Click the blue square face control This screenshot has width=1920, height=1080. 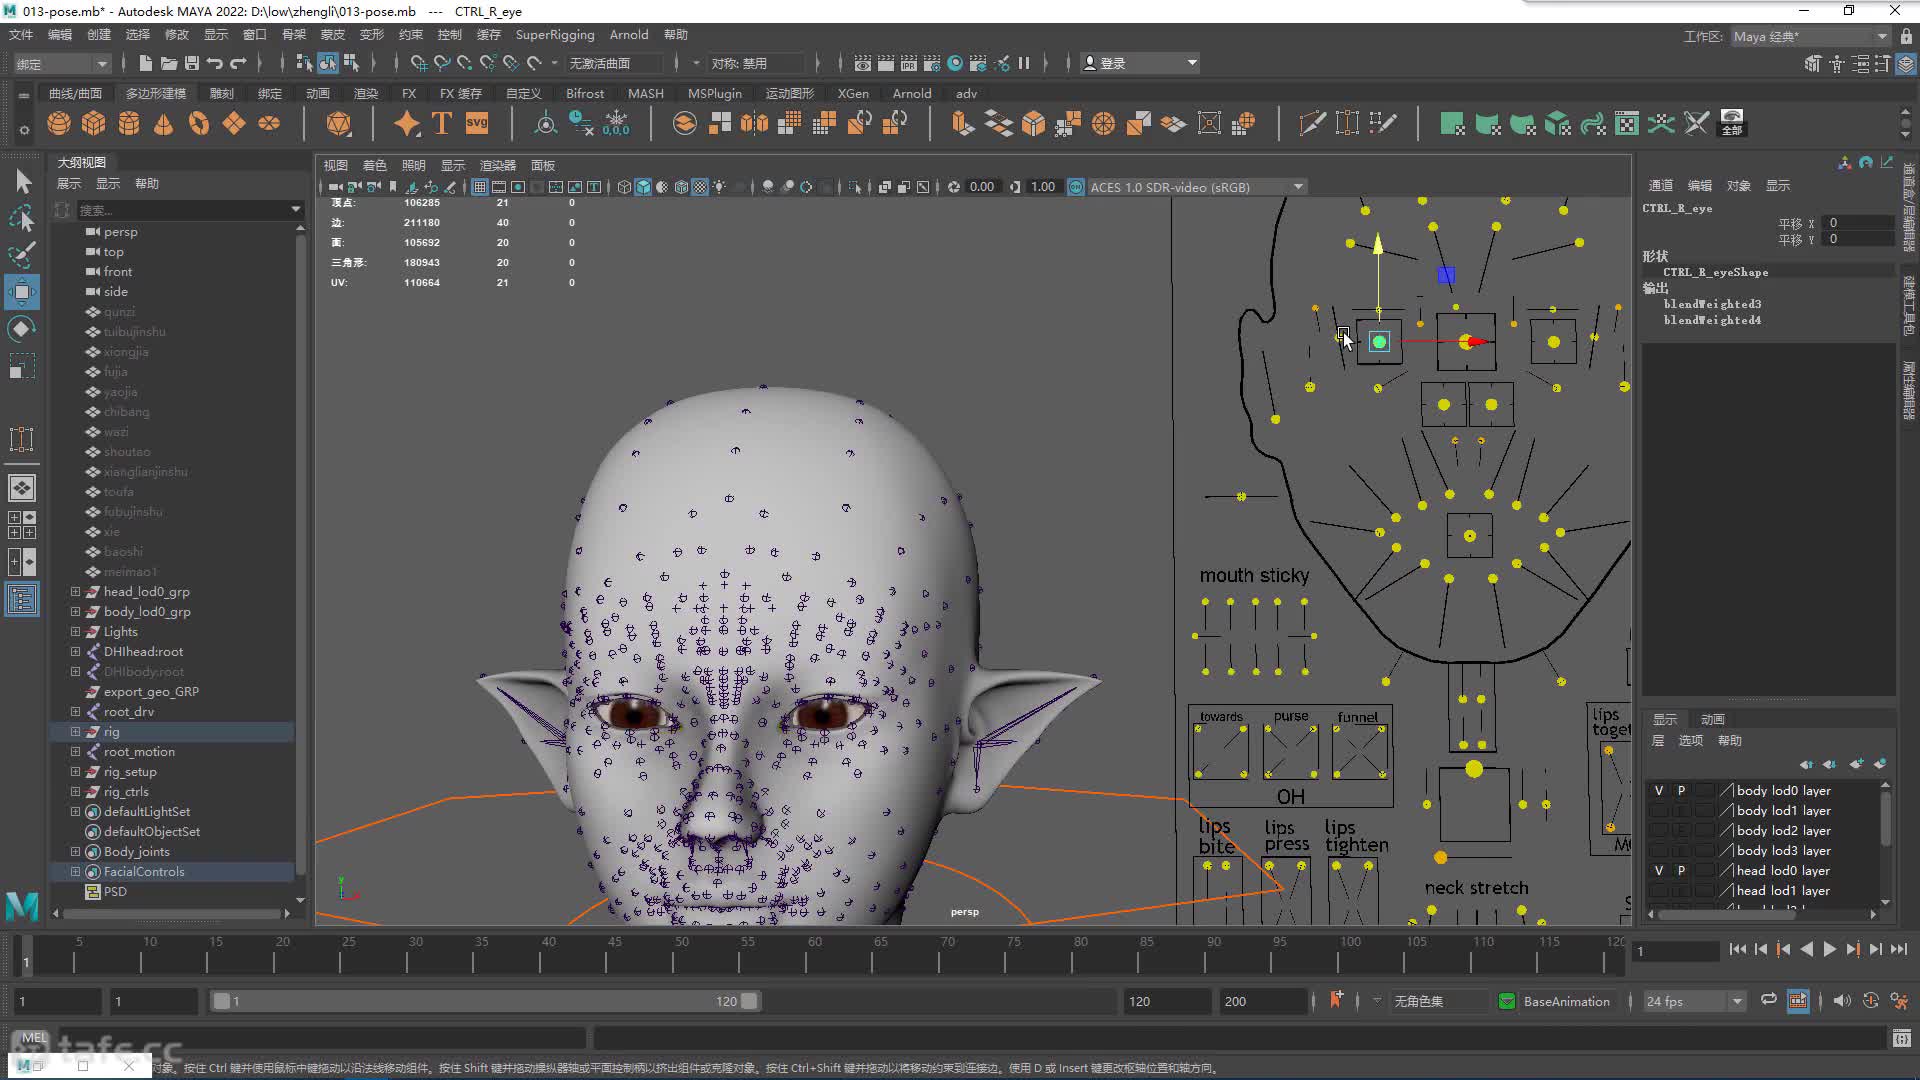(1446, 275)
